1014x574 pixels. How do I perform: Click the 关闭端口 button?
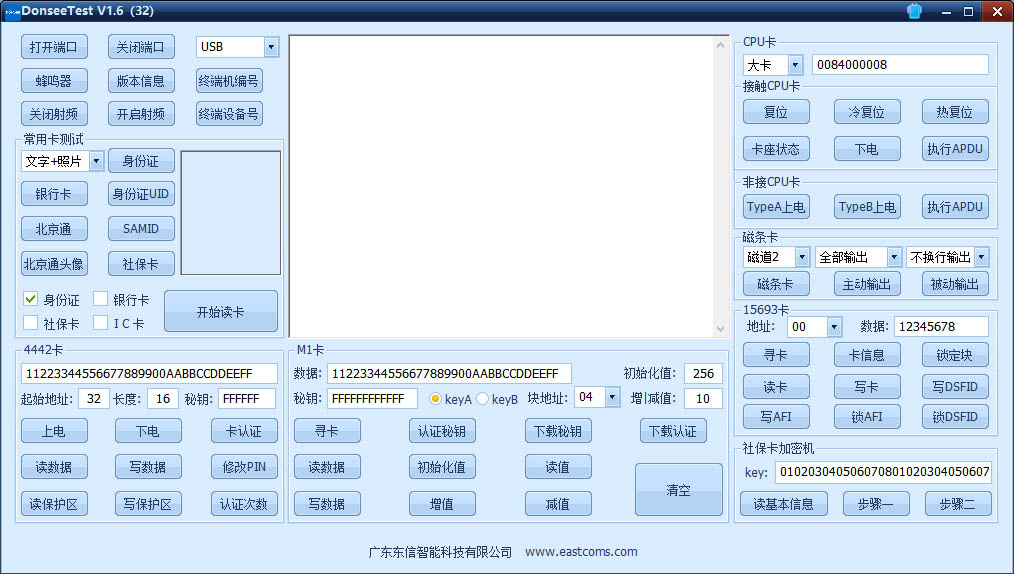(x=141, y=47)
